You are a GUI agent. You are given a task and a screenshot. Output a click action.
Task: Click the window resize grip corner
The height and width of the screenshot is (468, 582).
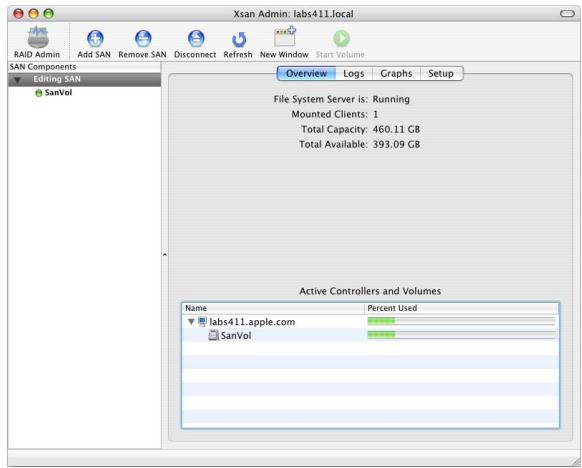coord(576,461)
